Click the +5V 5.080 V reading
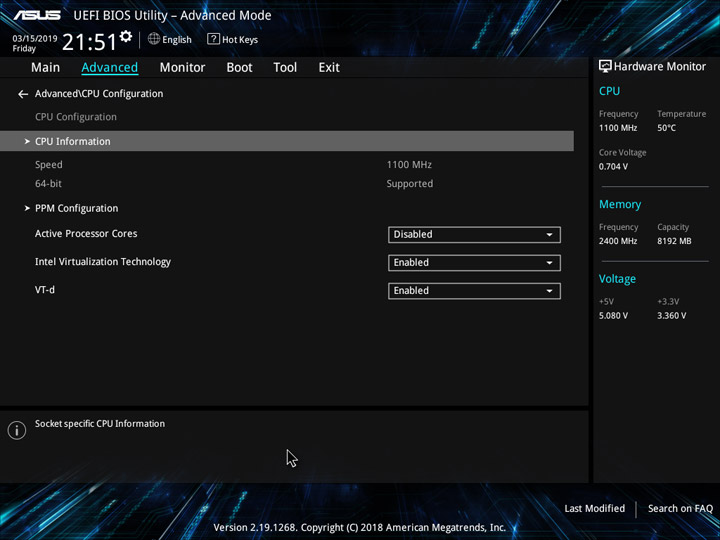 point(613,315)
